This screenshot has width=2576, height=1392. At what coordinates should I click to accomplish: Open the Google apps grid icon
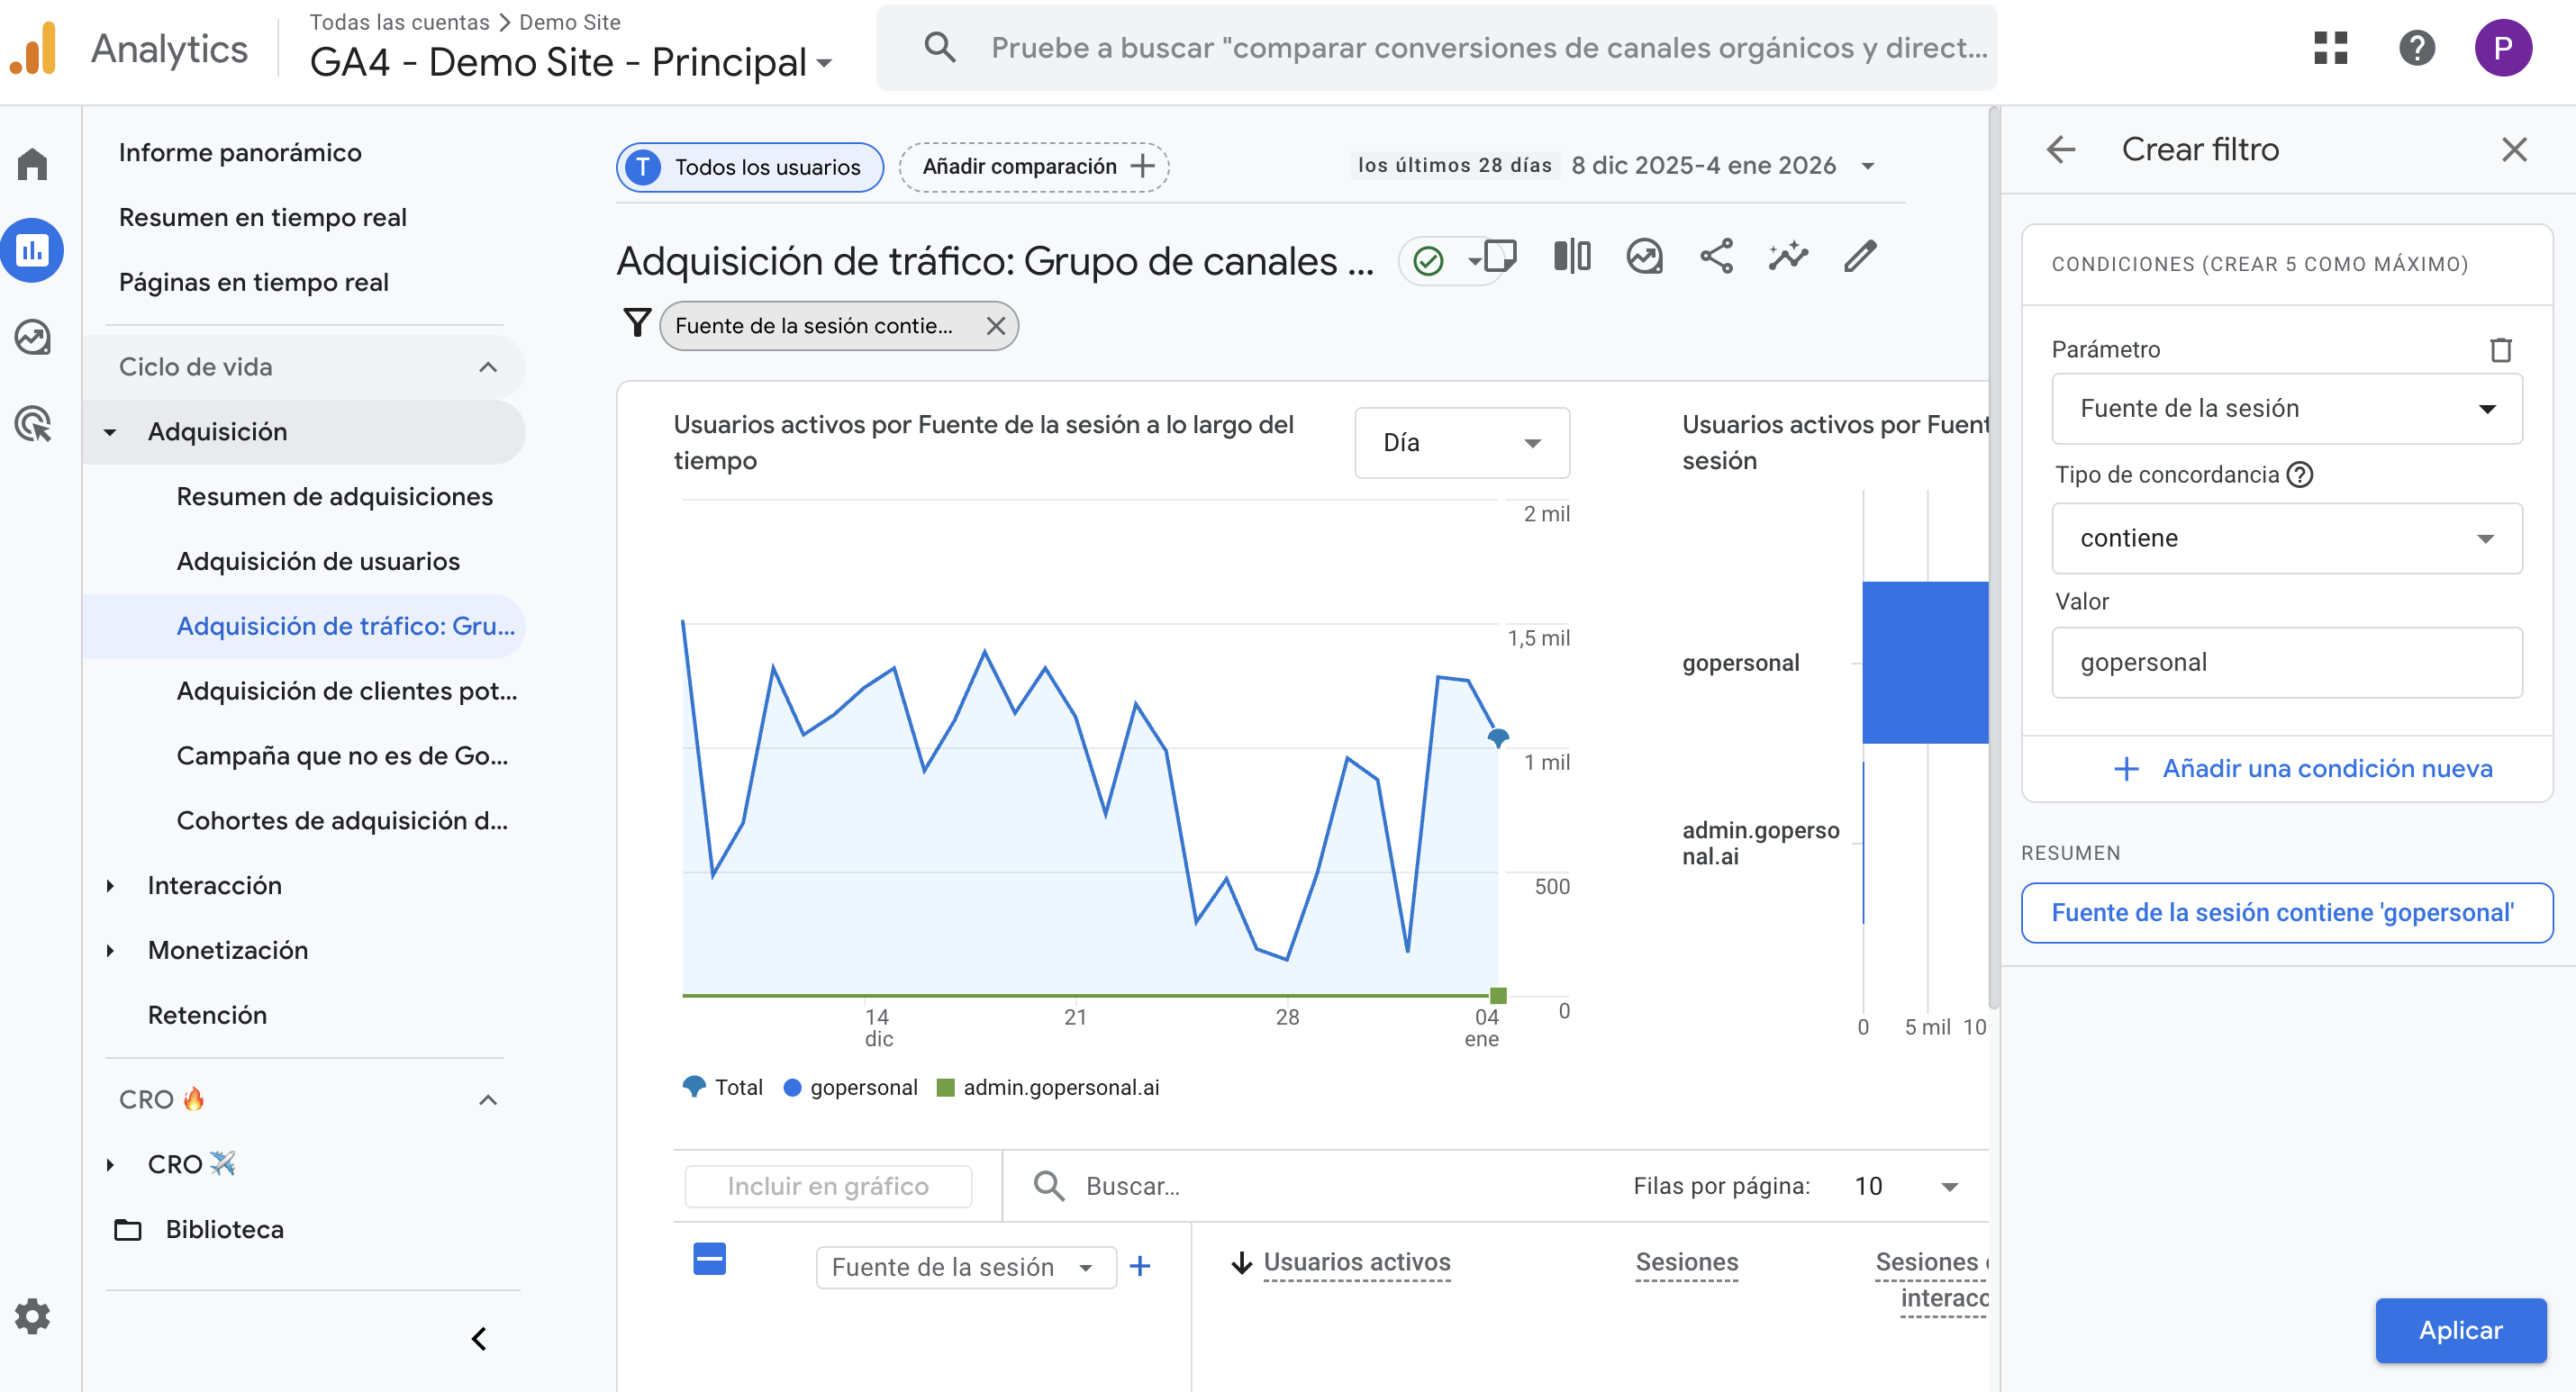[2330, 47]
